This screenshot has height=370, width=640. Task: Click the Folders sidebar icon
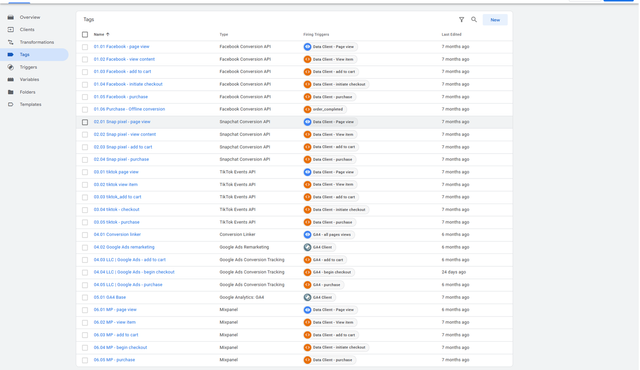pyautogui.click(x=11, y=92)
